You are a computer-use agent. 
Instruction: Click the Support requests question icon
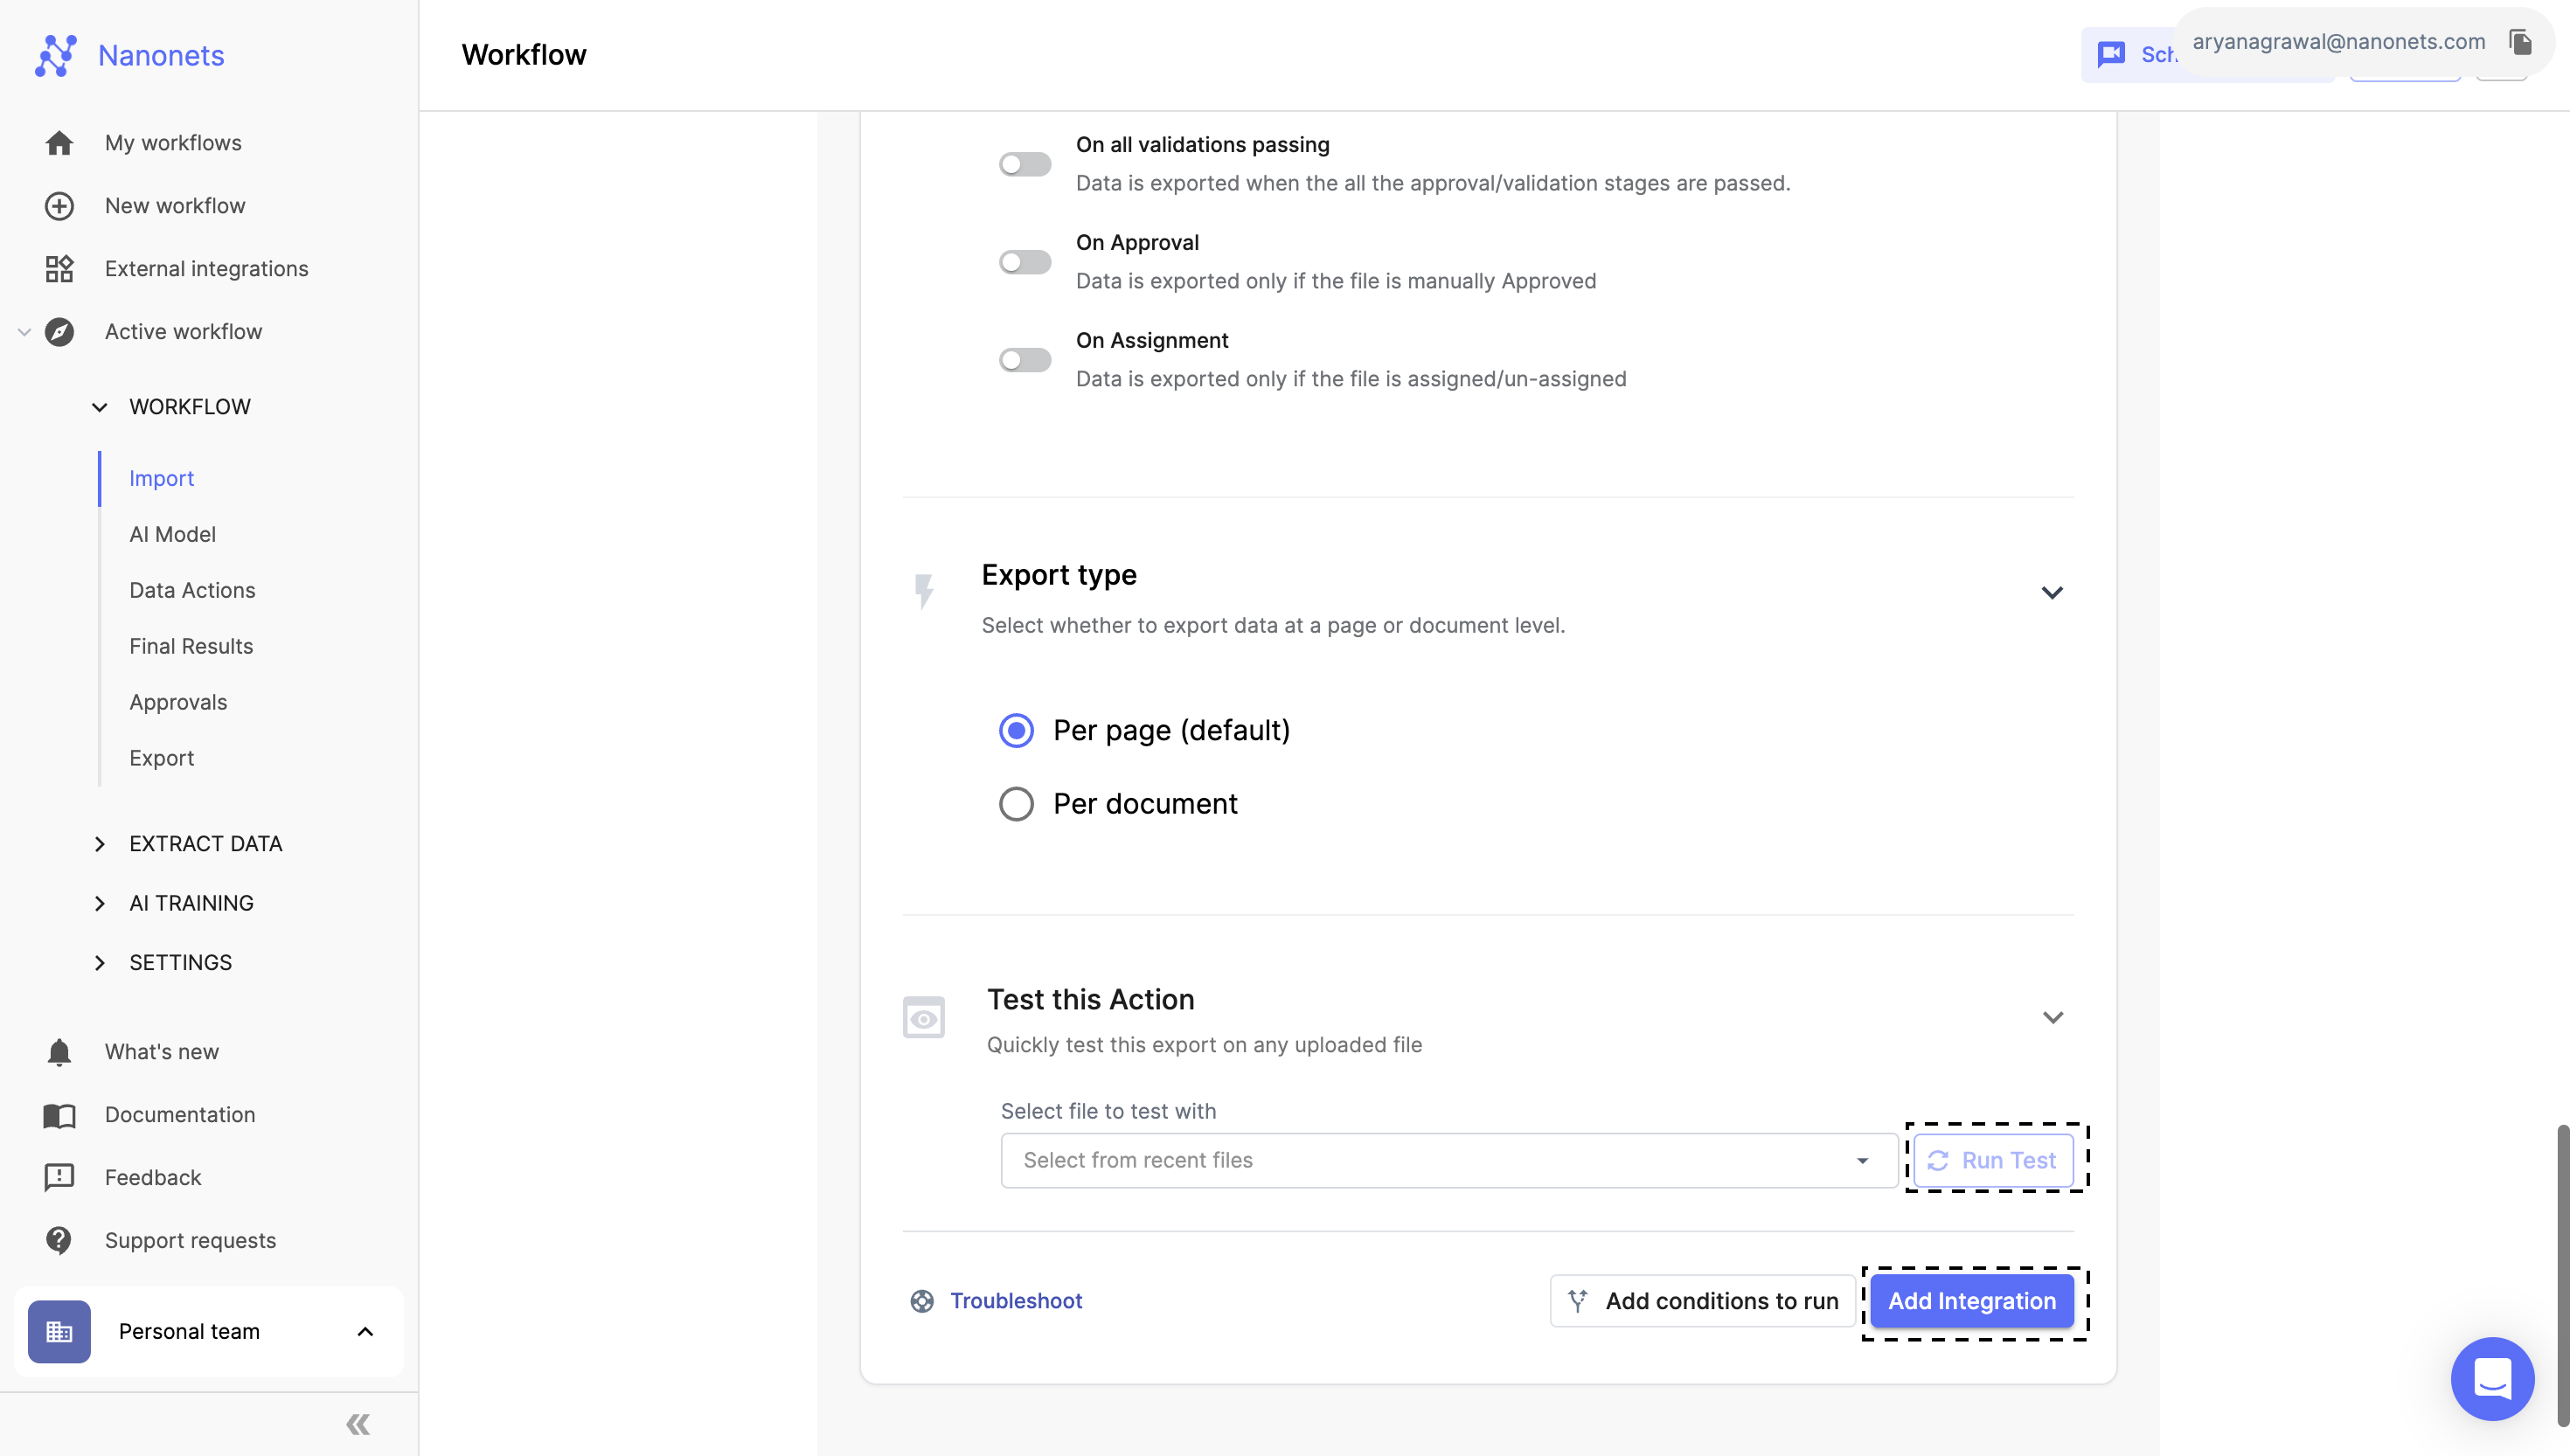pyautogui.click(x=59, y=1241)
